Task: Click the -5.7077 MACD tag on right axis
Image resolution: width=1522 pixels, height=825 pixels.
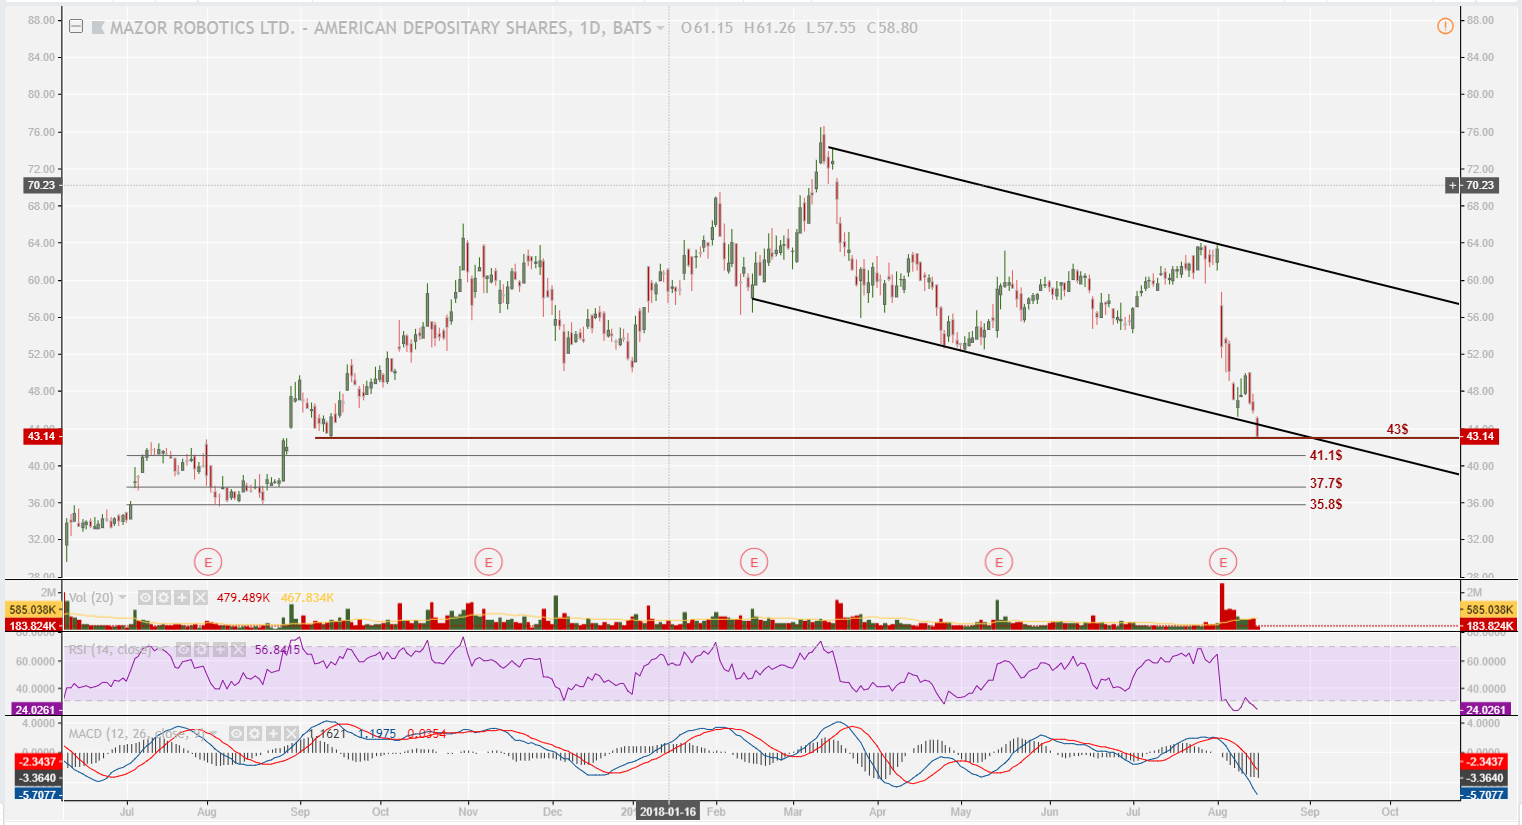Action: click(x=1483, y=795)
